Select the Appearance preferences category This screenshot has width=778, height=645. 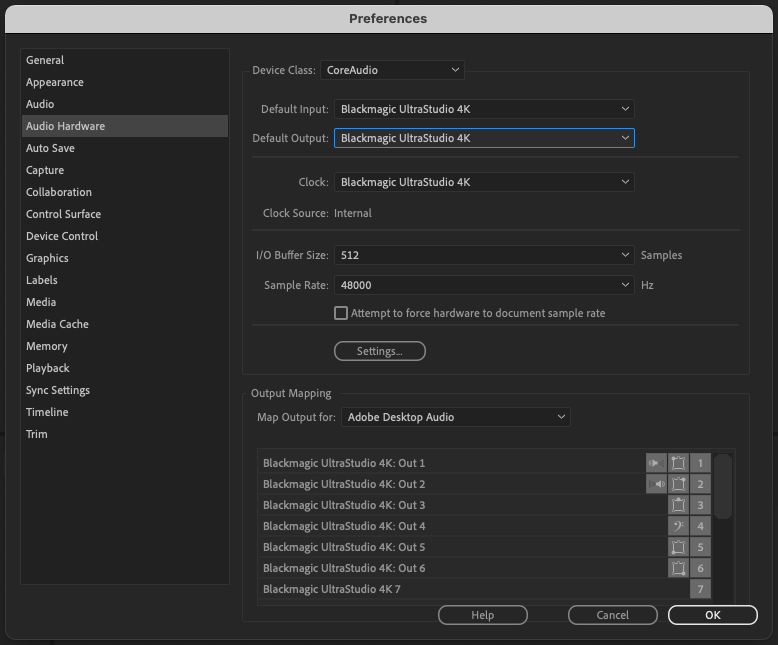(125, 82)
